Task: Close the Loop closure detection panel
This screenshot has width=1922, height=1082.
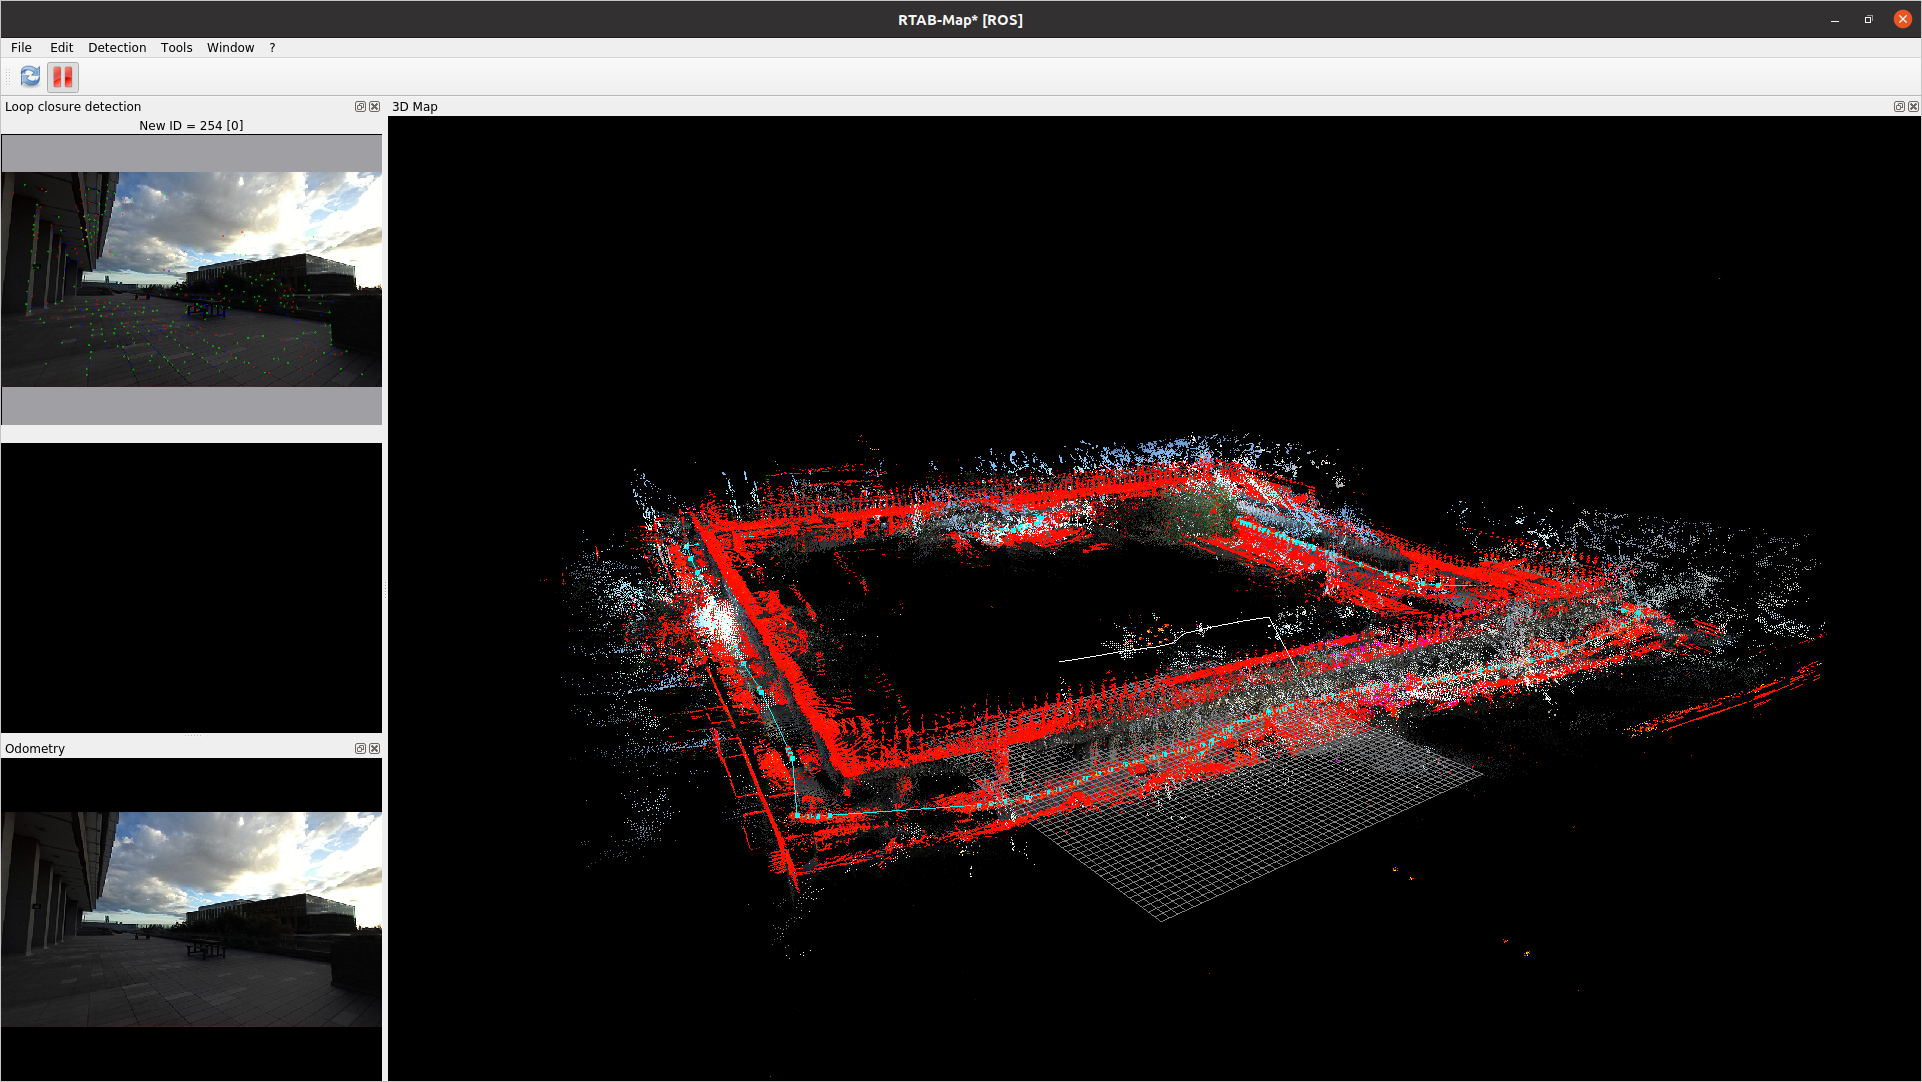Action: 375,107
